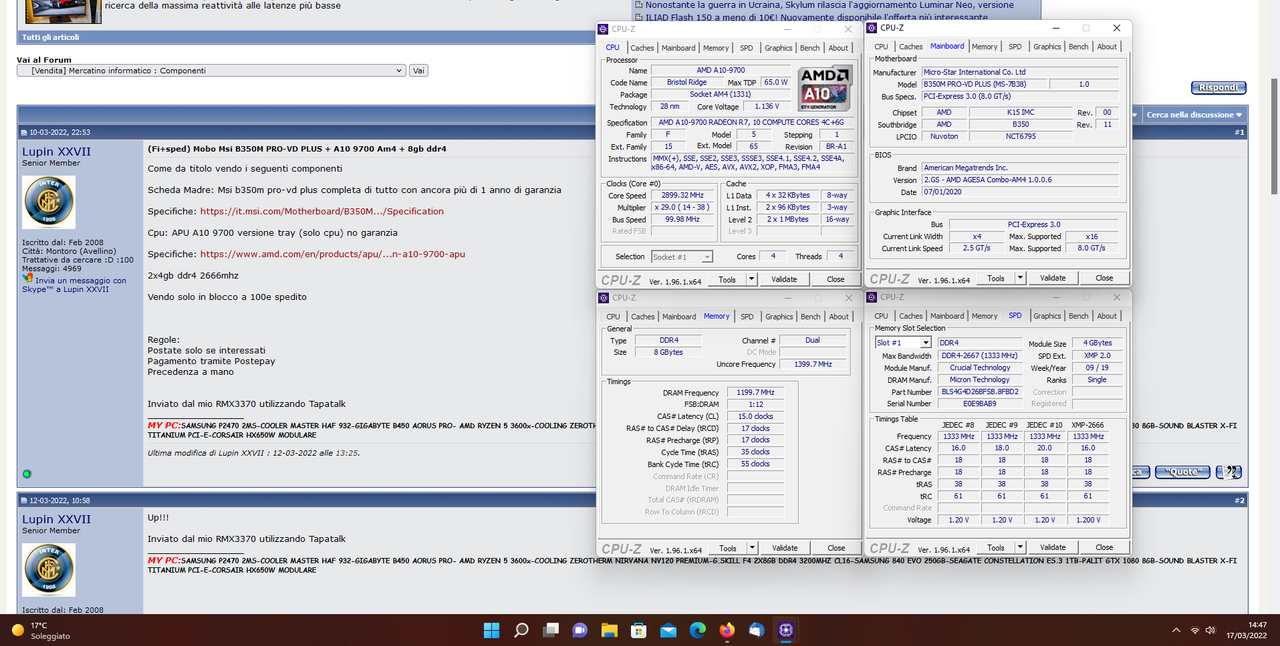Screen dimensions: 1280x646
Task: Expand Tools dropdown arrow in Memory window
Action: 752,548
